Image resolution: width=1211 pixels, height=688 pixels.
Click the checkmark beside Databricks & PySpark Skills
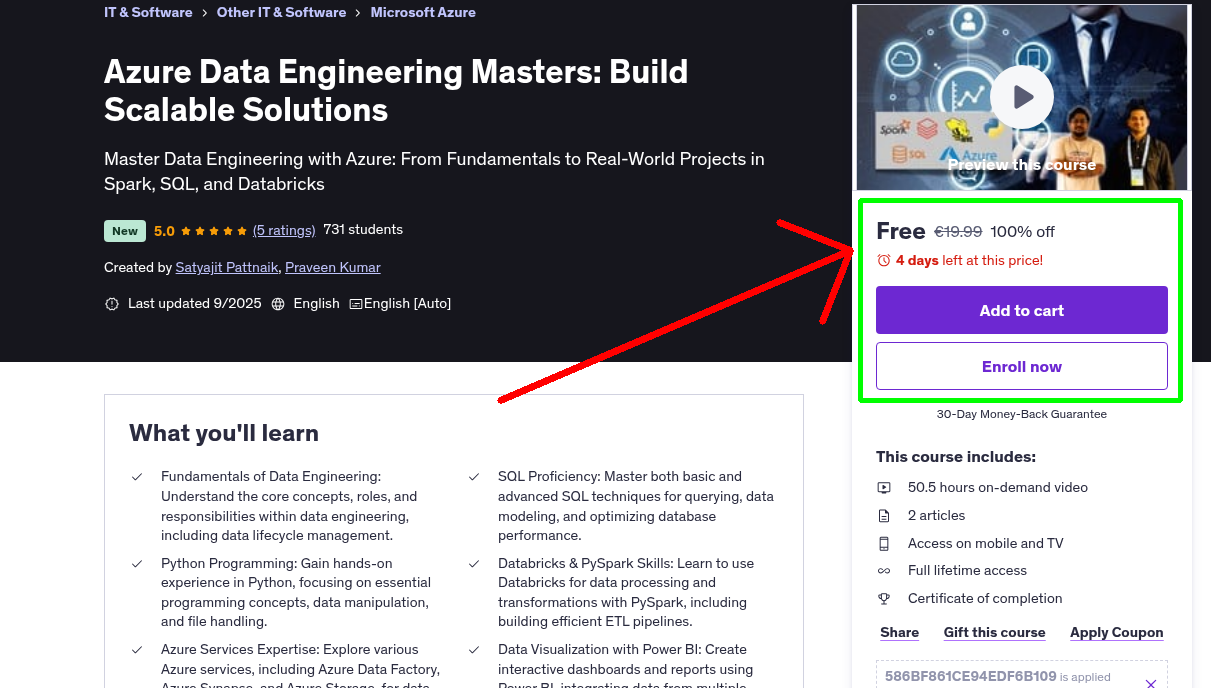coord(474,564)
